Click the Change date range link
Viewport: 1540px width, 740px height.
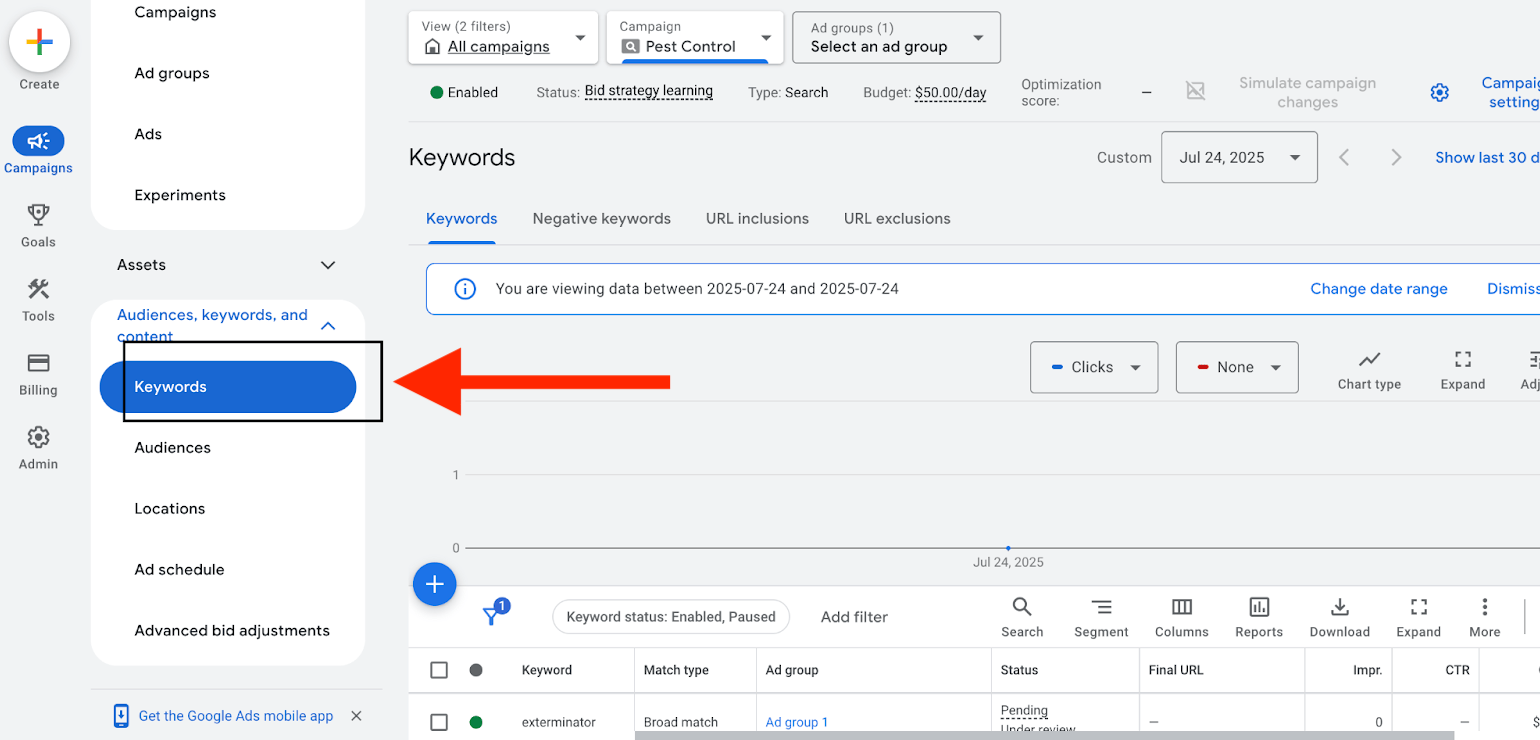[1378, 289]
